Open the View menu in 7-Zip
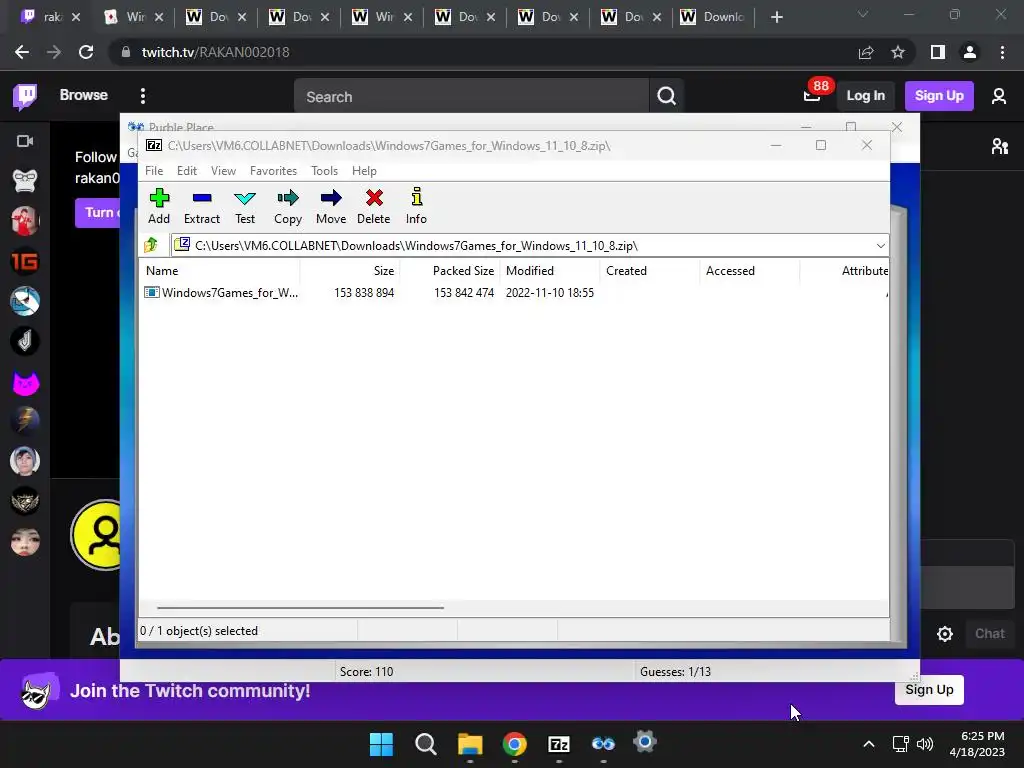This screenshot has width=1024, height=768. click(x=223, y=170)
